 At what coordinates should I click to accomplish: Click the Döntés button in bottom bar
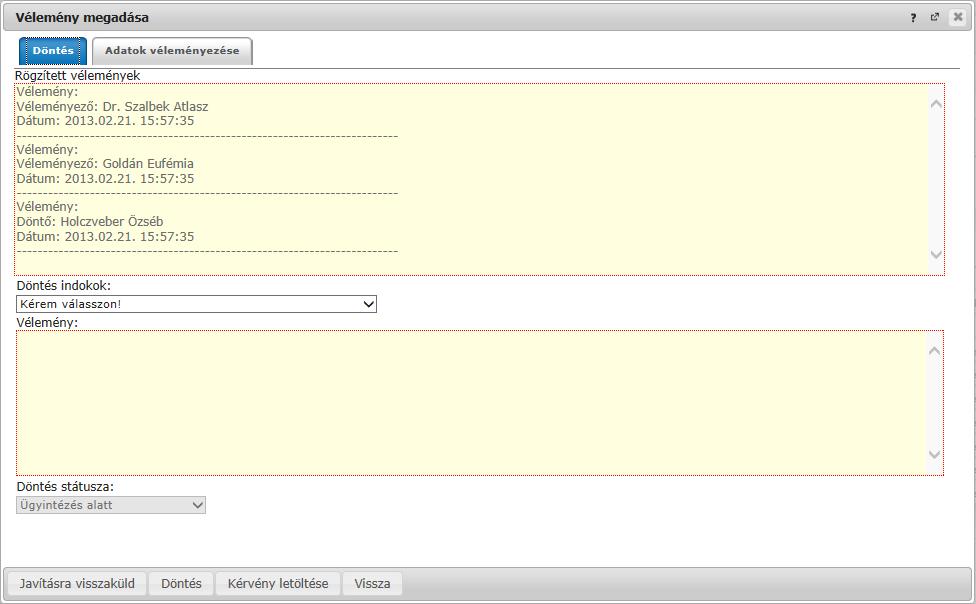click(x=181, y=584)
